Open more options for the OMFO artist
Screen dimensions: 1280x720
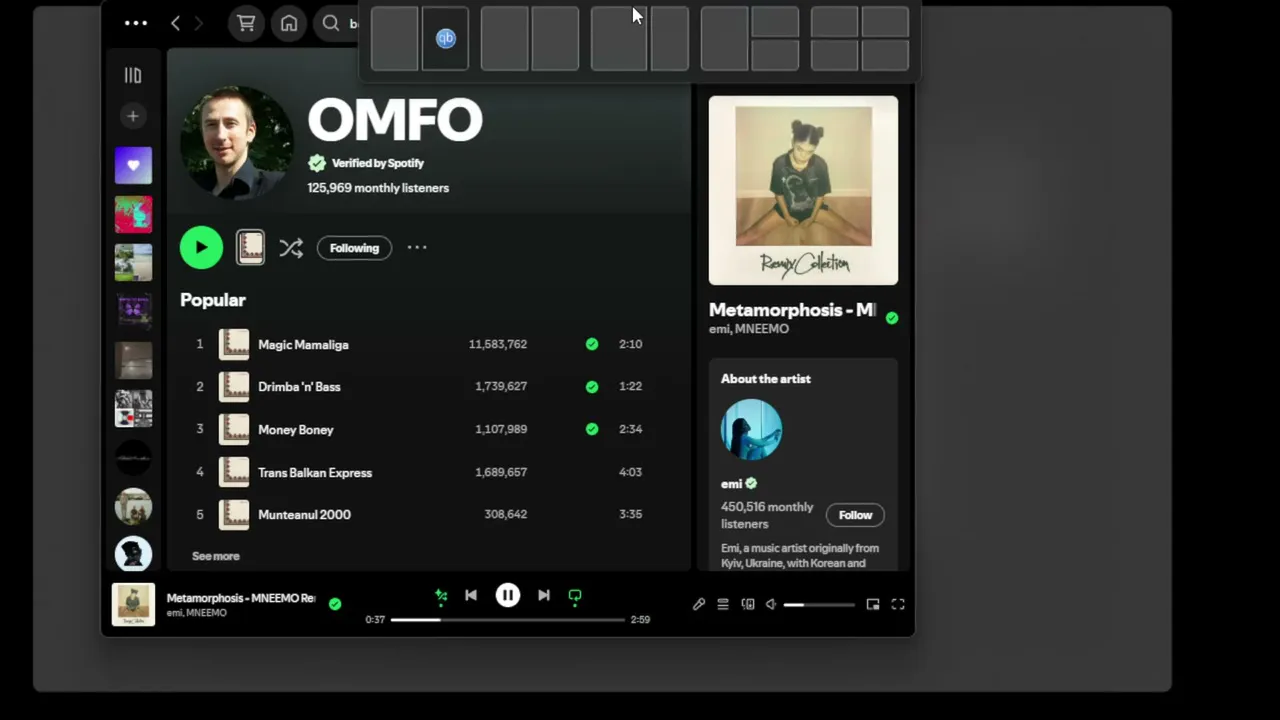coord(417,248)
